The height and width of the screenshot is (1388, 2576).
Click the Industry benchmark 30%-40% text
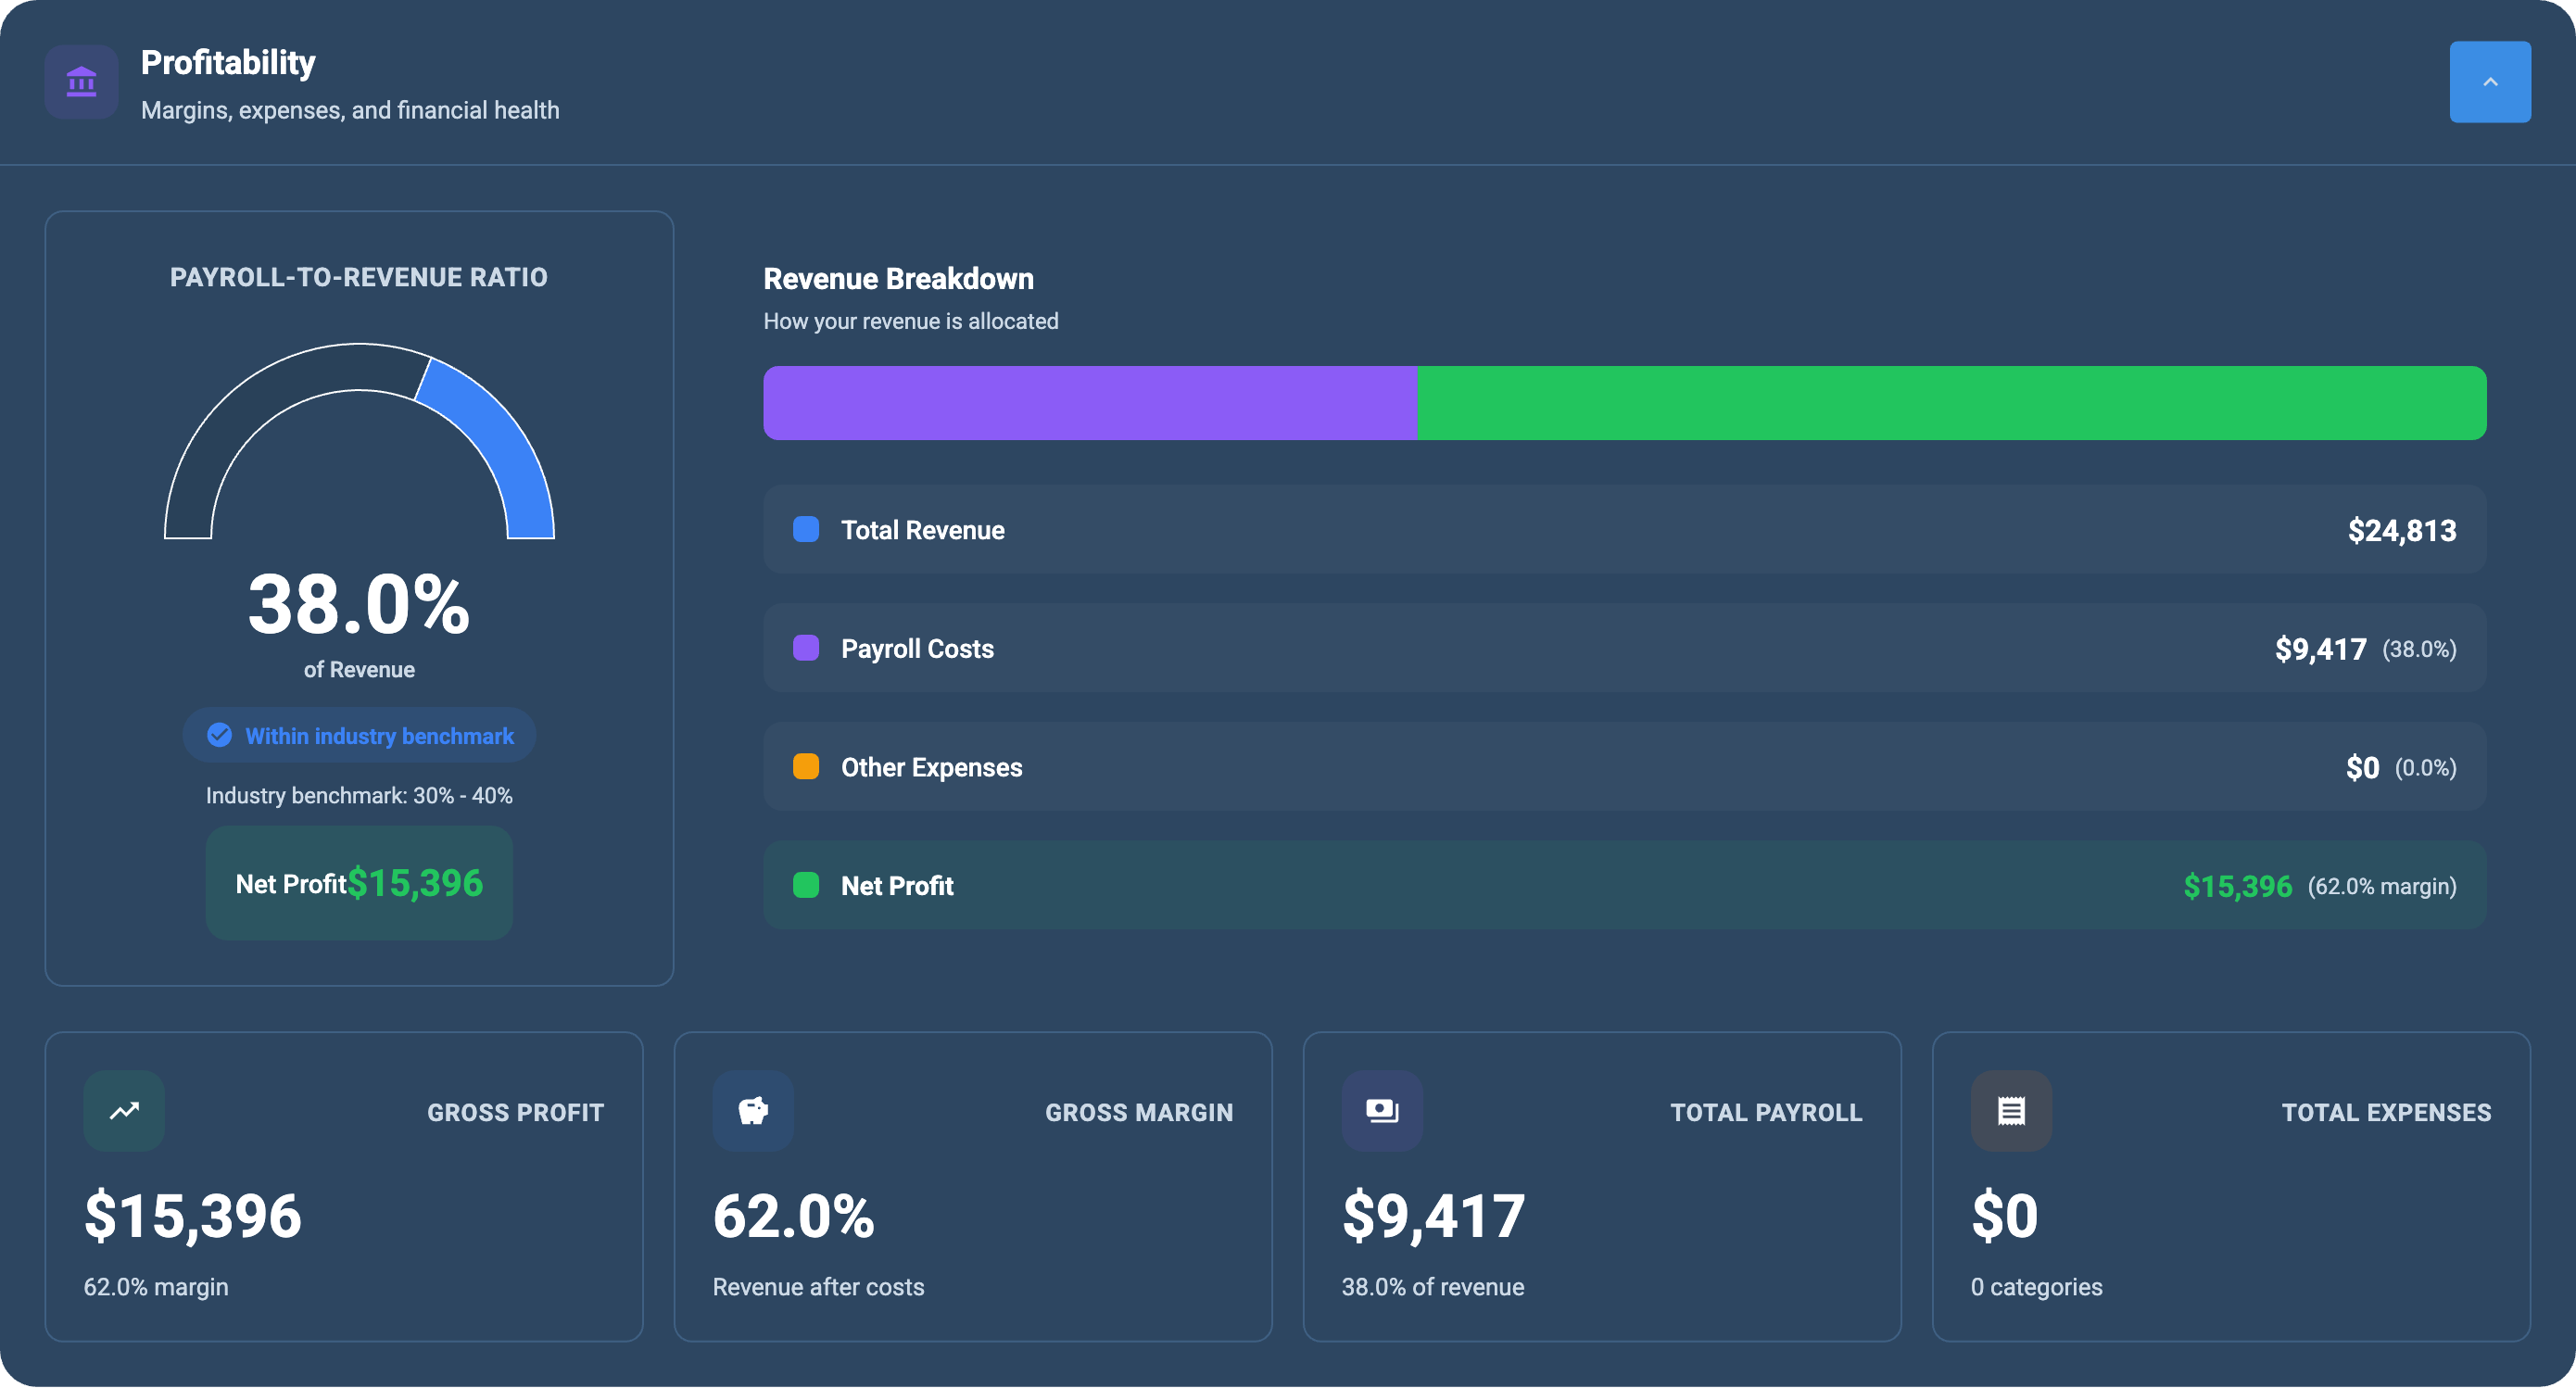359,795
